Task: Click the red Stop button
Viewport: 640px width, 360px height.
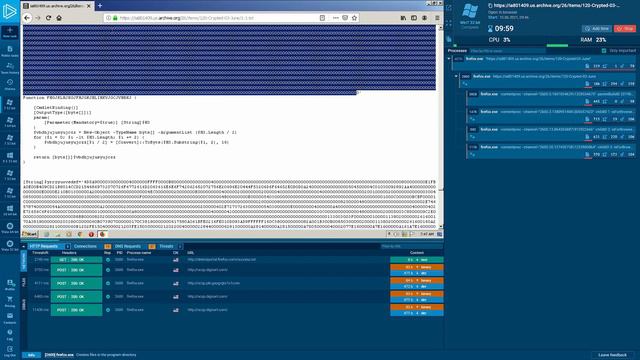Action: click(626, 29)
